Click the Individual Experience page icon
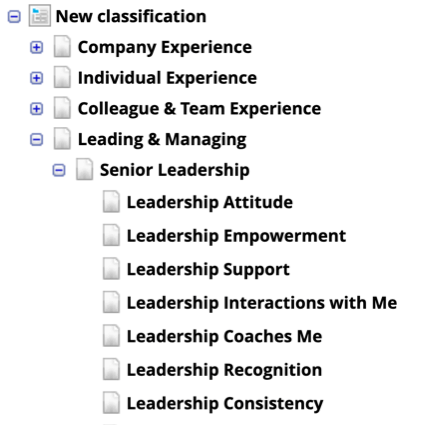Viewport: 425px width, 425px height. tap(62, 77)
